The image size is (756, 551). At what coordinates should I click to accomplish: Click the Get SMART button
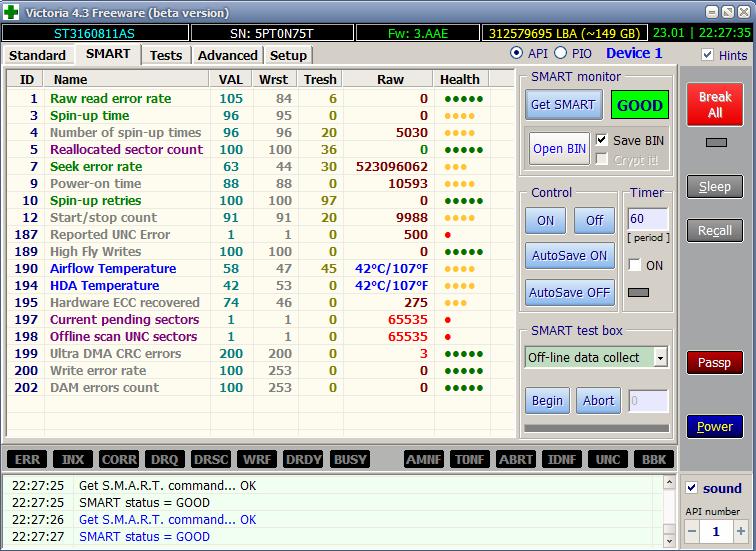(x=563, y=105)
